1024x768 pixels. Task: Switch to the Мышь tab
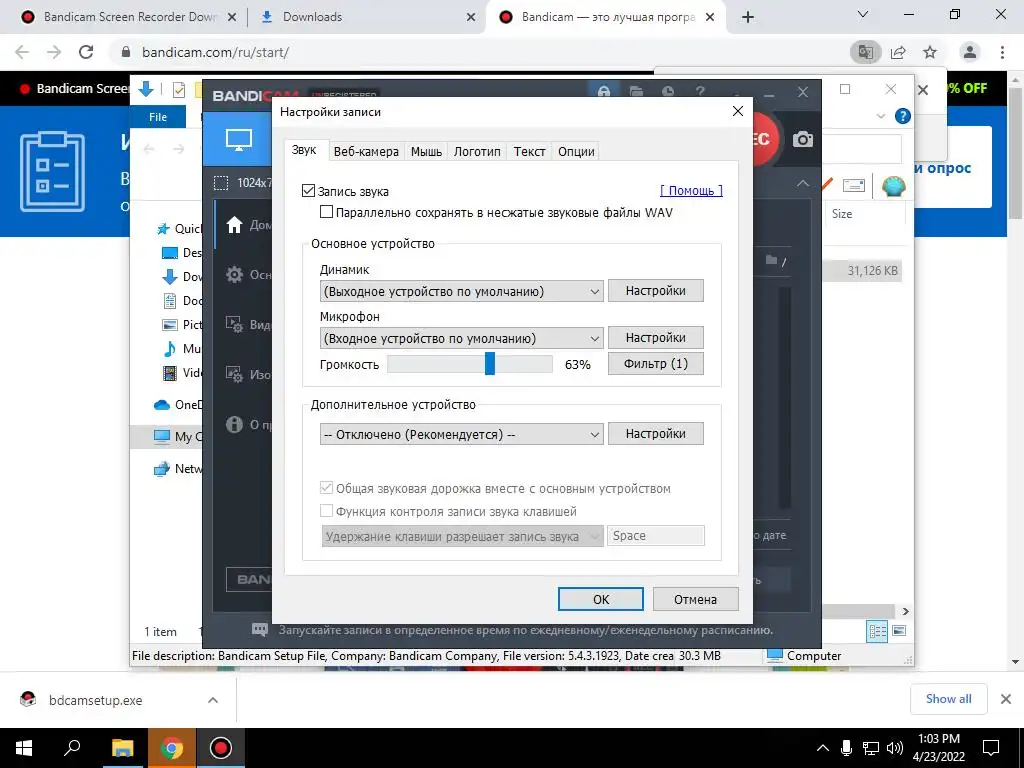(426, 152)
